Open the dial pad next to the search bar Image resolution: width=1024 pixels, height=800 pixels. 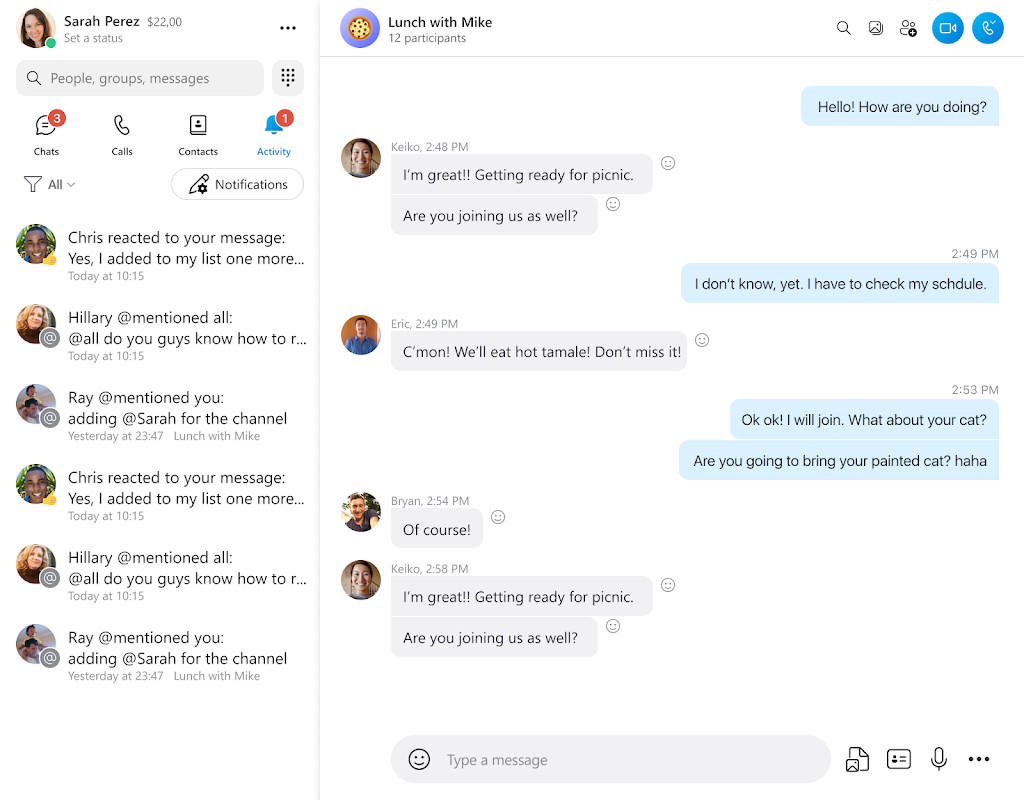click(287, 77)
